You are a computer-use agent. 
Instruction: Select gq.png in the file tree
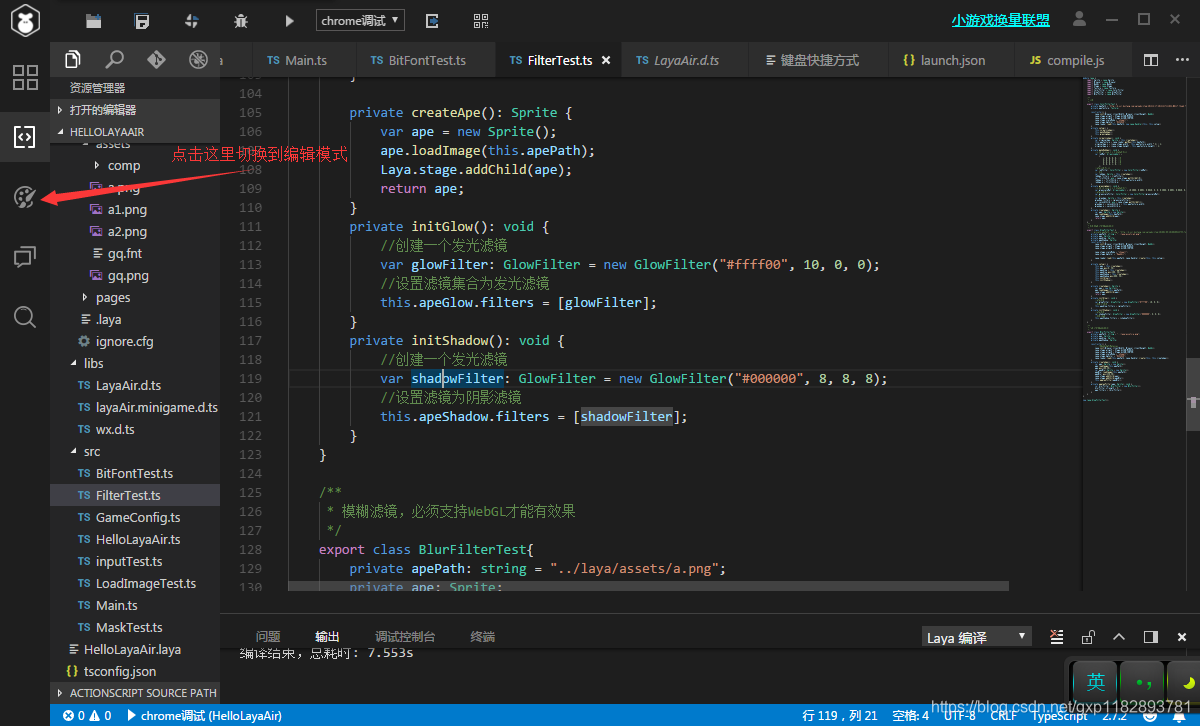tap(128, 275)
